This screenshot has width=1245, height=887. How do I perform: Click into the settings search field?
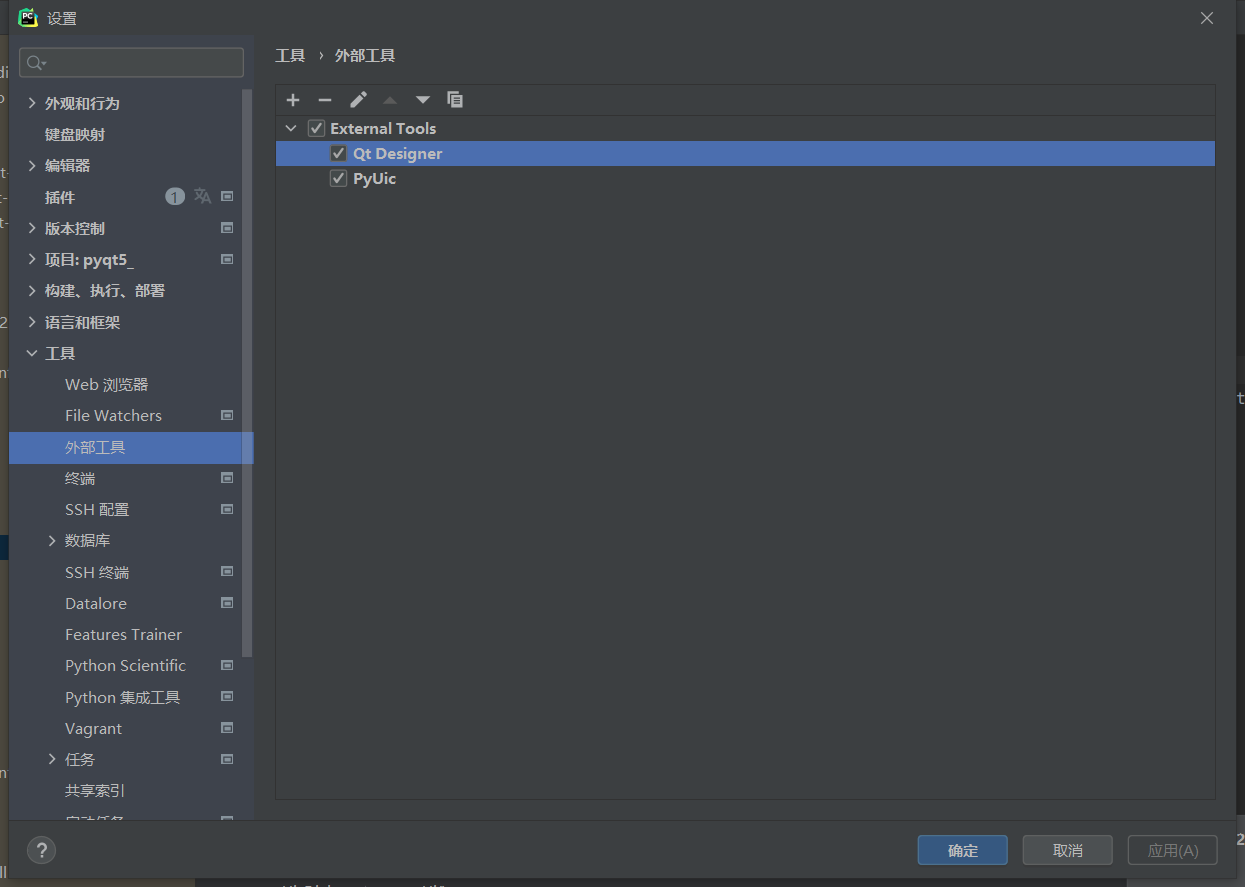[x=140, y=63]
